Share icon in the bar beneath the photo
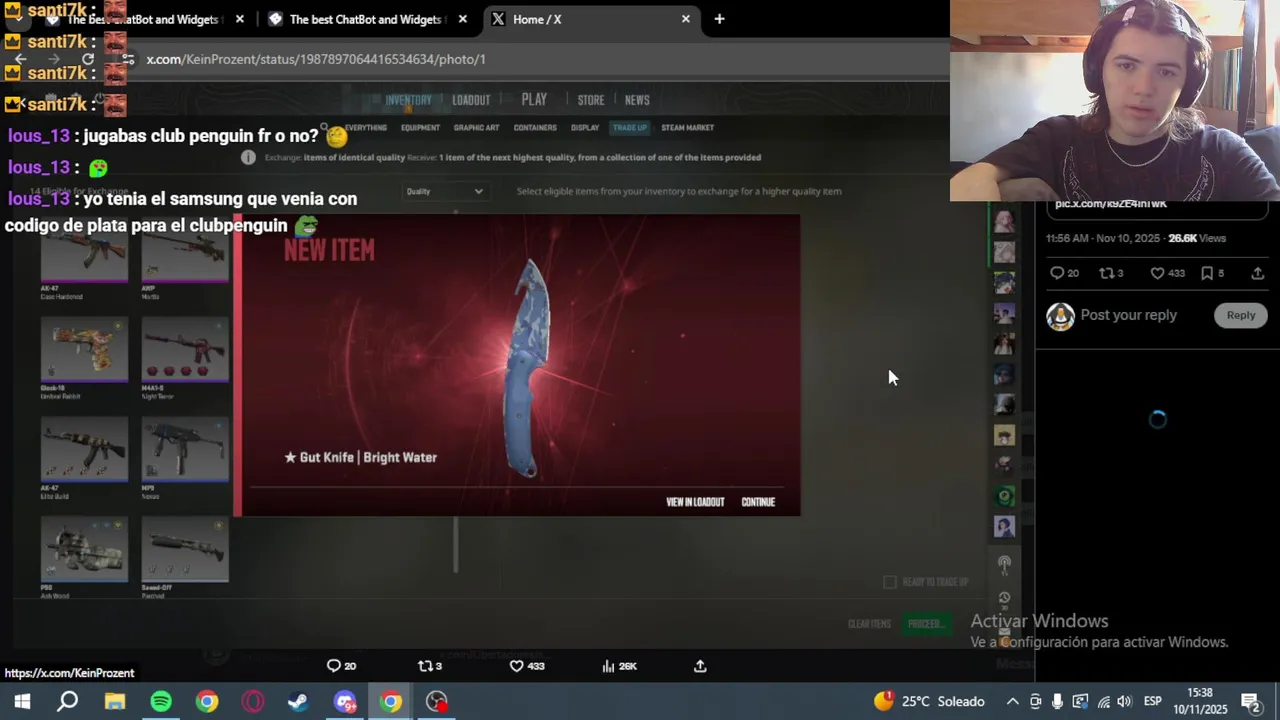 pos(700,666)
